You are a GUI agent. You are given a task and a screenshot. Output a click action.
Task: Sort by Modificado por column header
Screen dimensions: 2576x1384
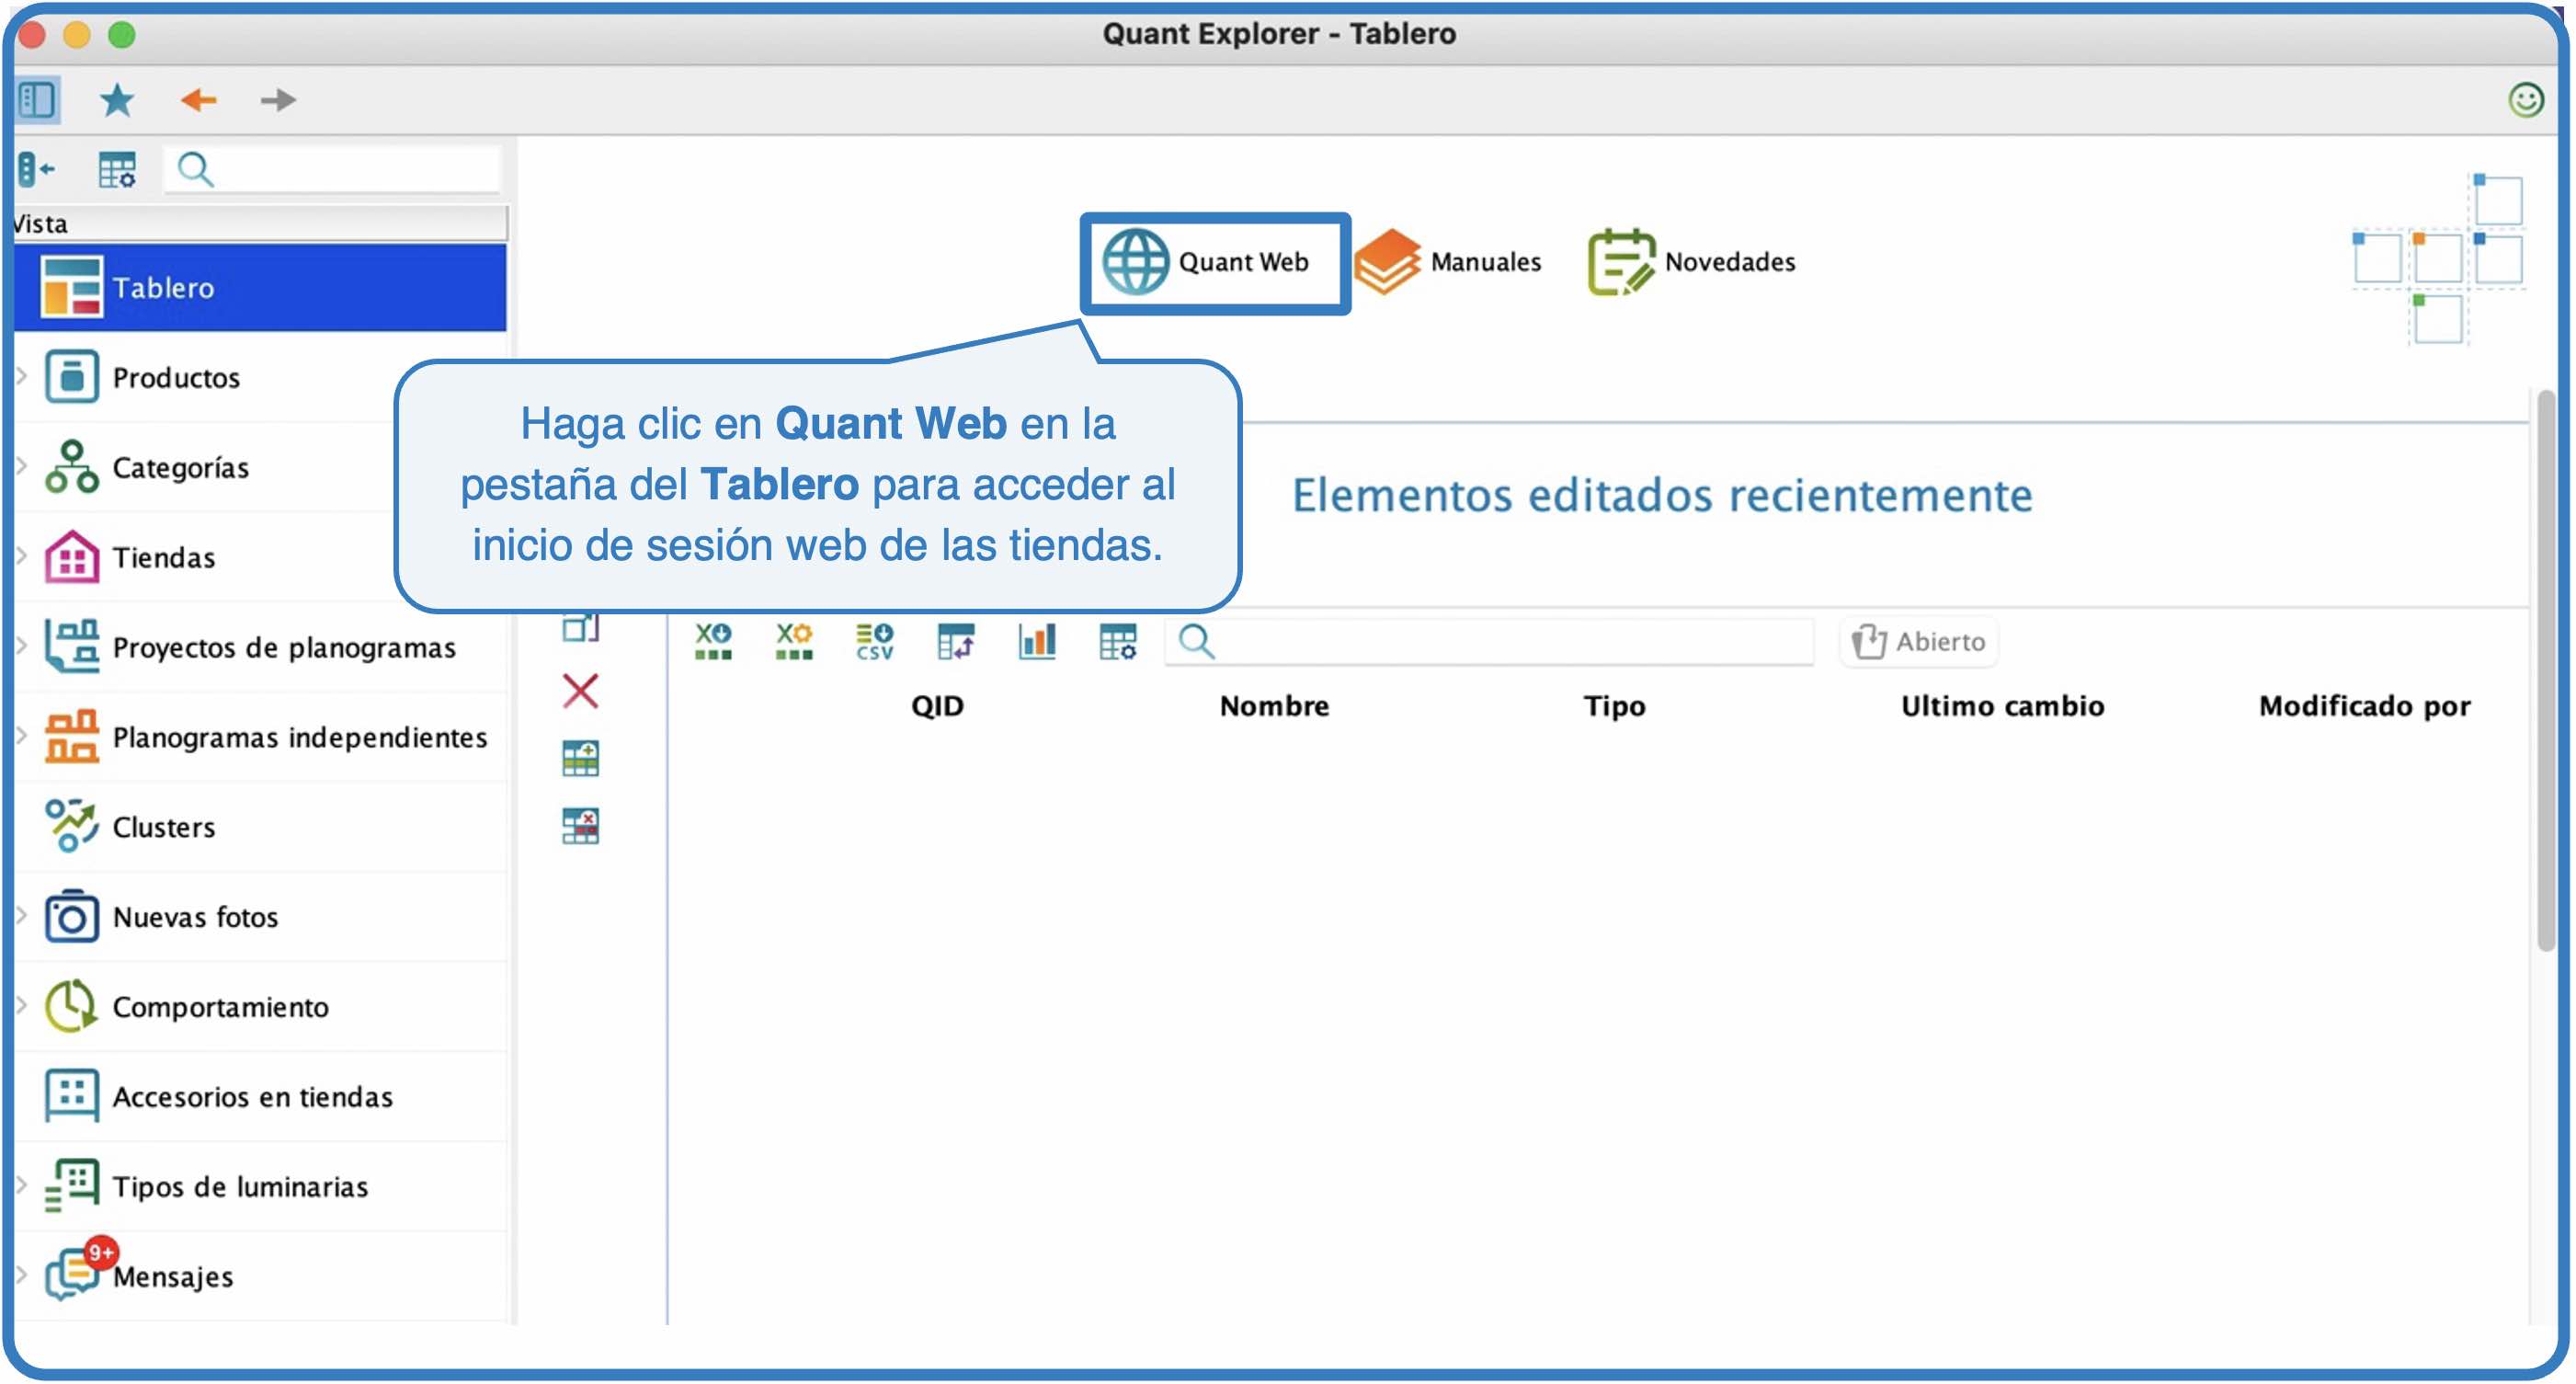pyautogui.click(x=2364, y=706)
